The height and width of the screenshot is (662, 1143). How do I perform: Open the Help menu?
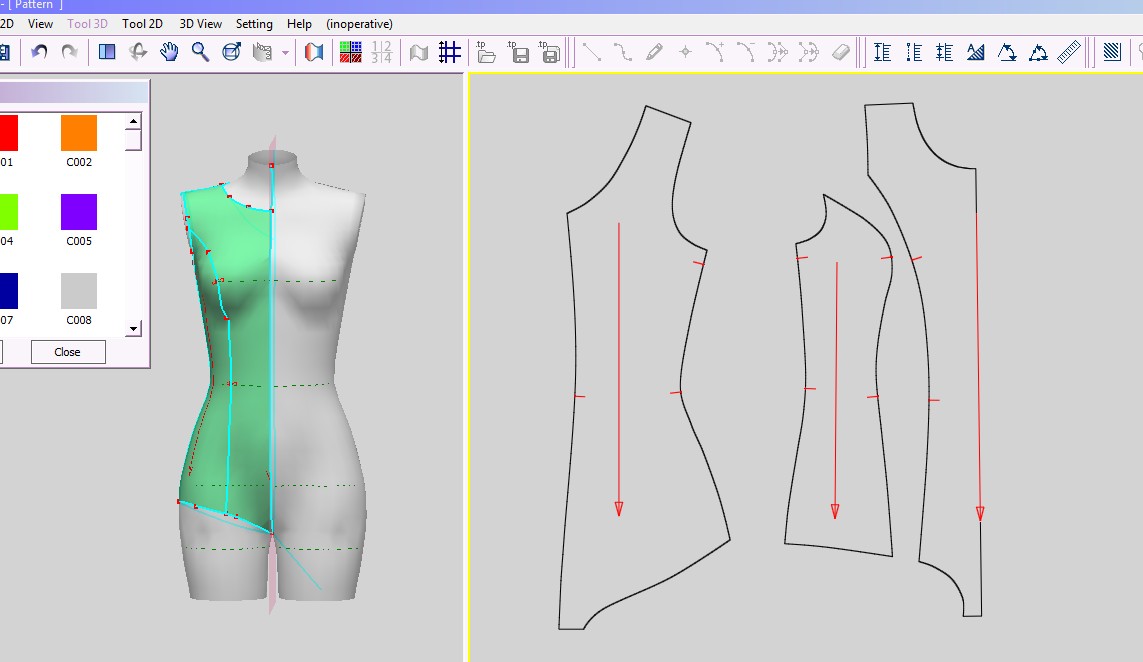point(299,24)
